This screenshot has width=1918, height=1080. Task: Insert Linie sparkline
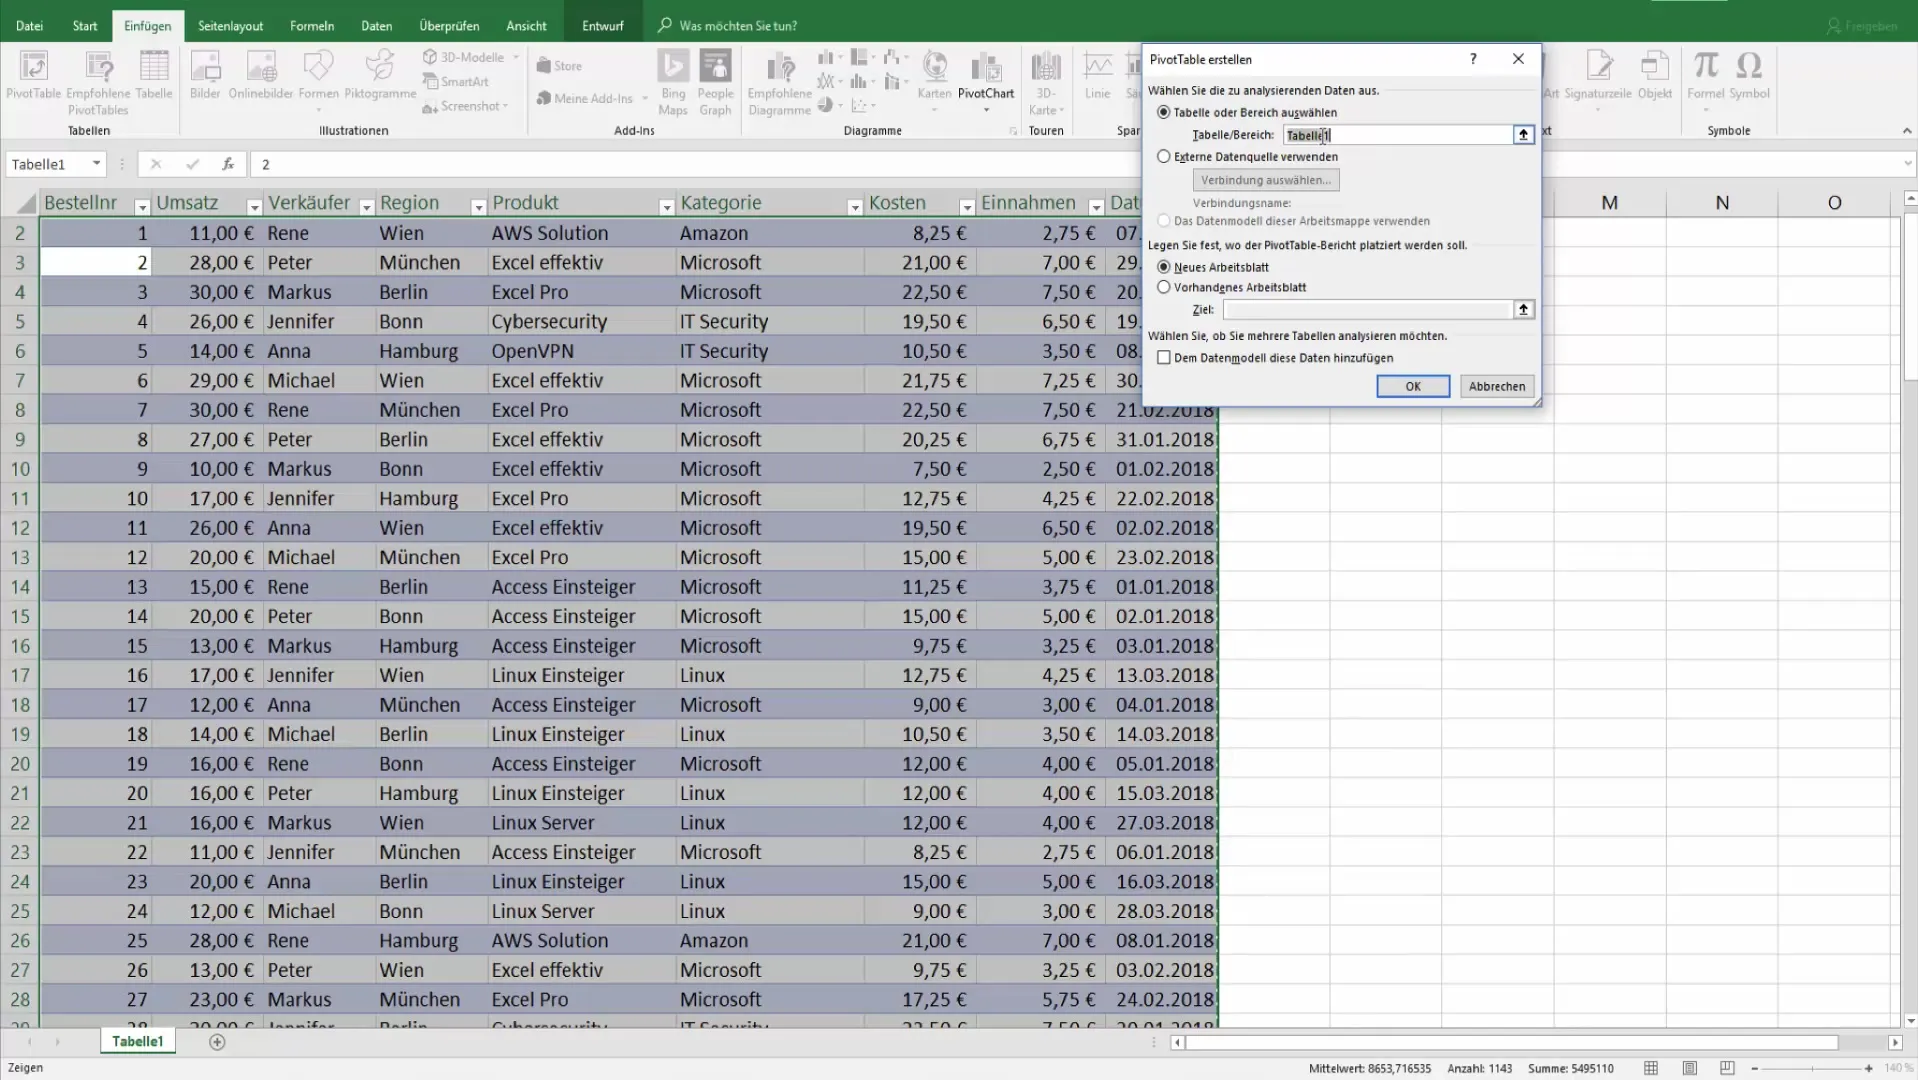(x=1098, y=76)
